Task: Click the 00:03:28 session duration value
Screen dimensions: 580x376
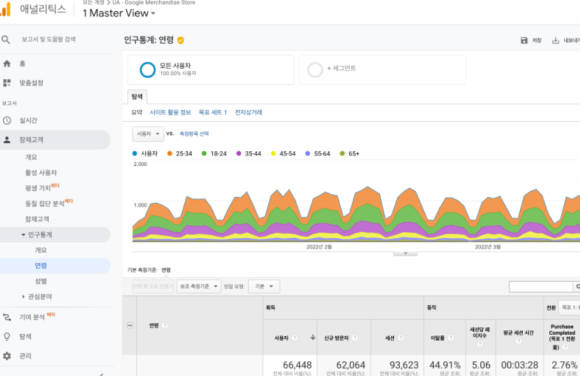Action: pos(519,365)
